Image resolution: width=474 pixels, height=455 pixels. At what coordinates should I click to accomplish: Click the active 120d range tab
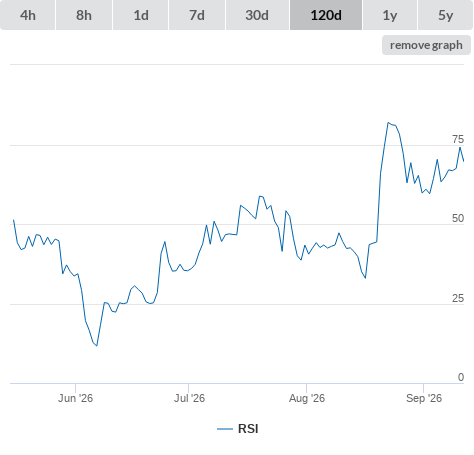coord(326,15)
